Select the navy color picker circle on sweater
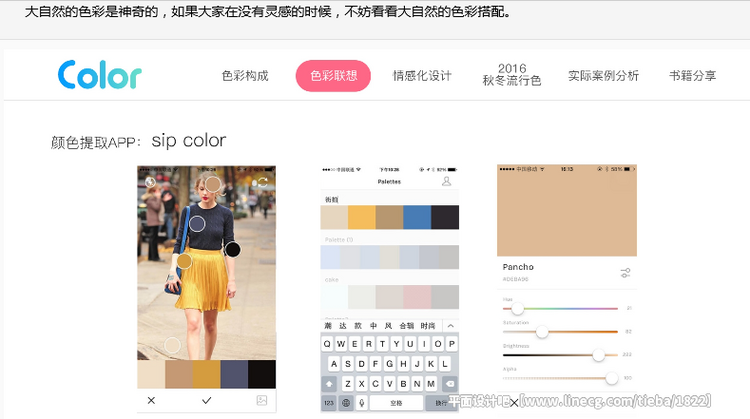The height and width of the screenshot is (419, 750). pyautogui.click(x=197, y=223)
